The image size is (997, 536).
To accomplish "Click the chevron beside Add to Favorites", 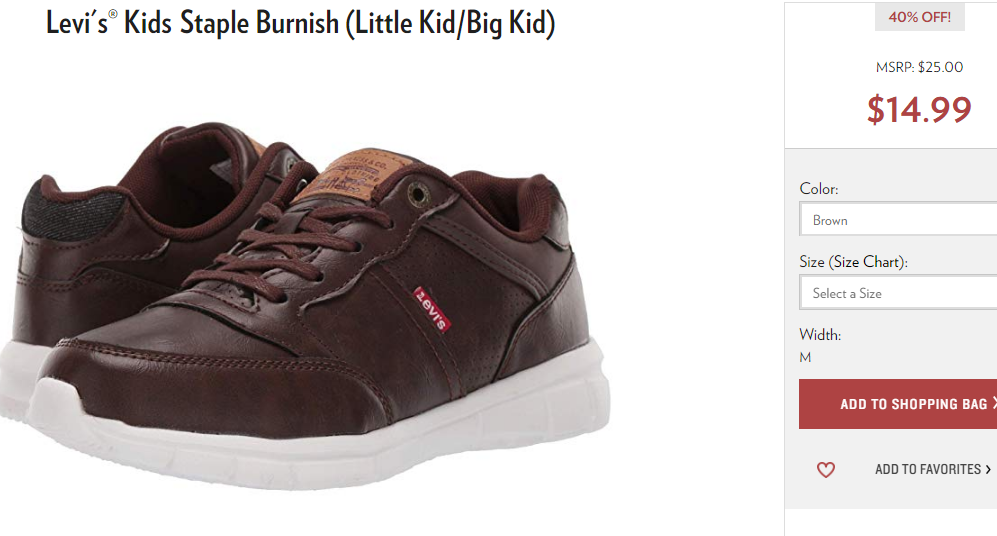I will [x=988, y=469].
